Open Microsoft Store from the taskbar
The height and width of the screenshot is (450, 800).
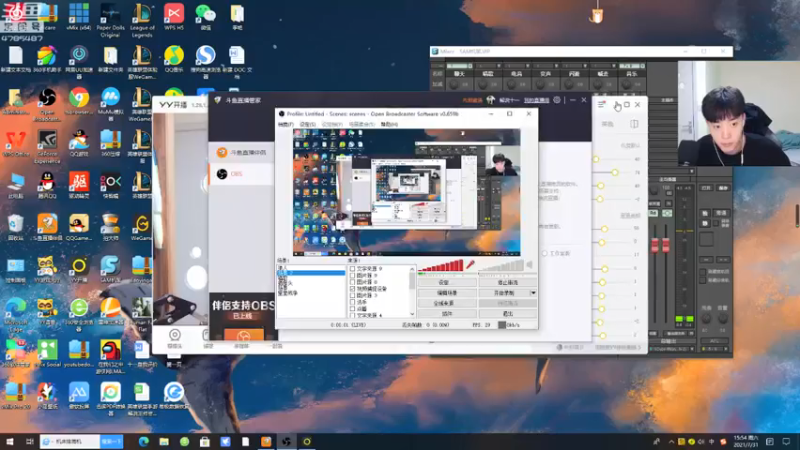tap(205, 441)
